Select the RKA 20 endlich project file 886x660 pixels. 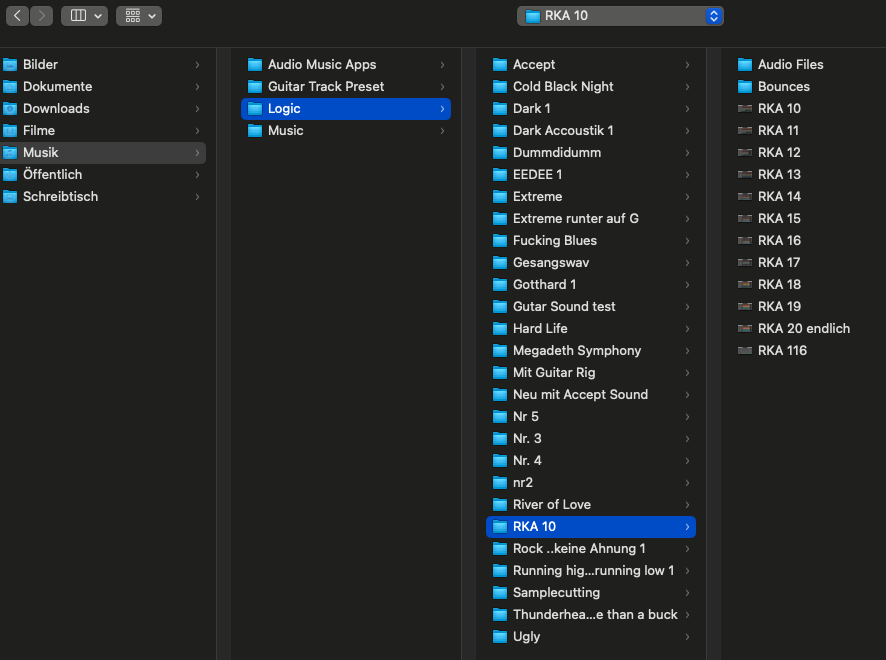click(803, 328)
